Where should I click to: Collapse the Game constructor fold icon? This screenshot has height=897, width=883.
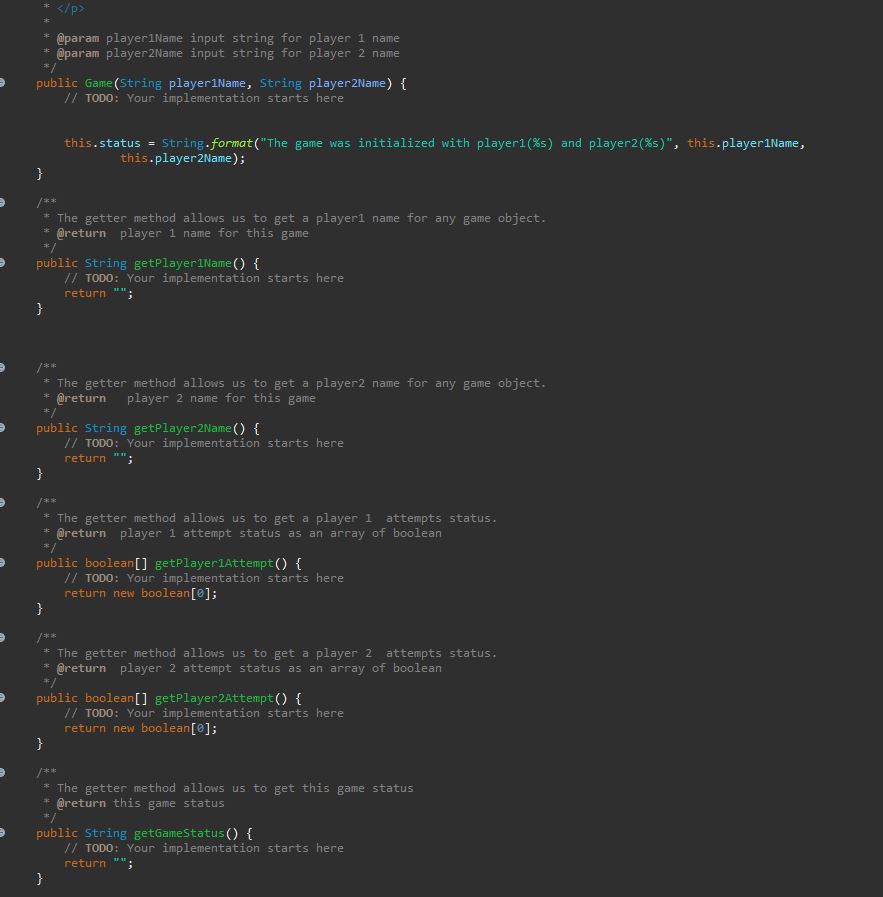click(x=6, y=83)
